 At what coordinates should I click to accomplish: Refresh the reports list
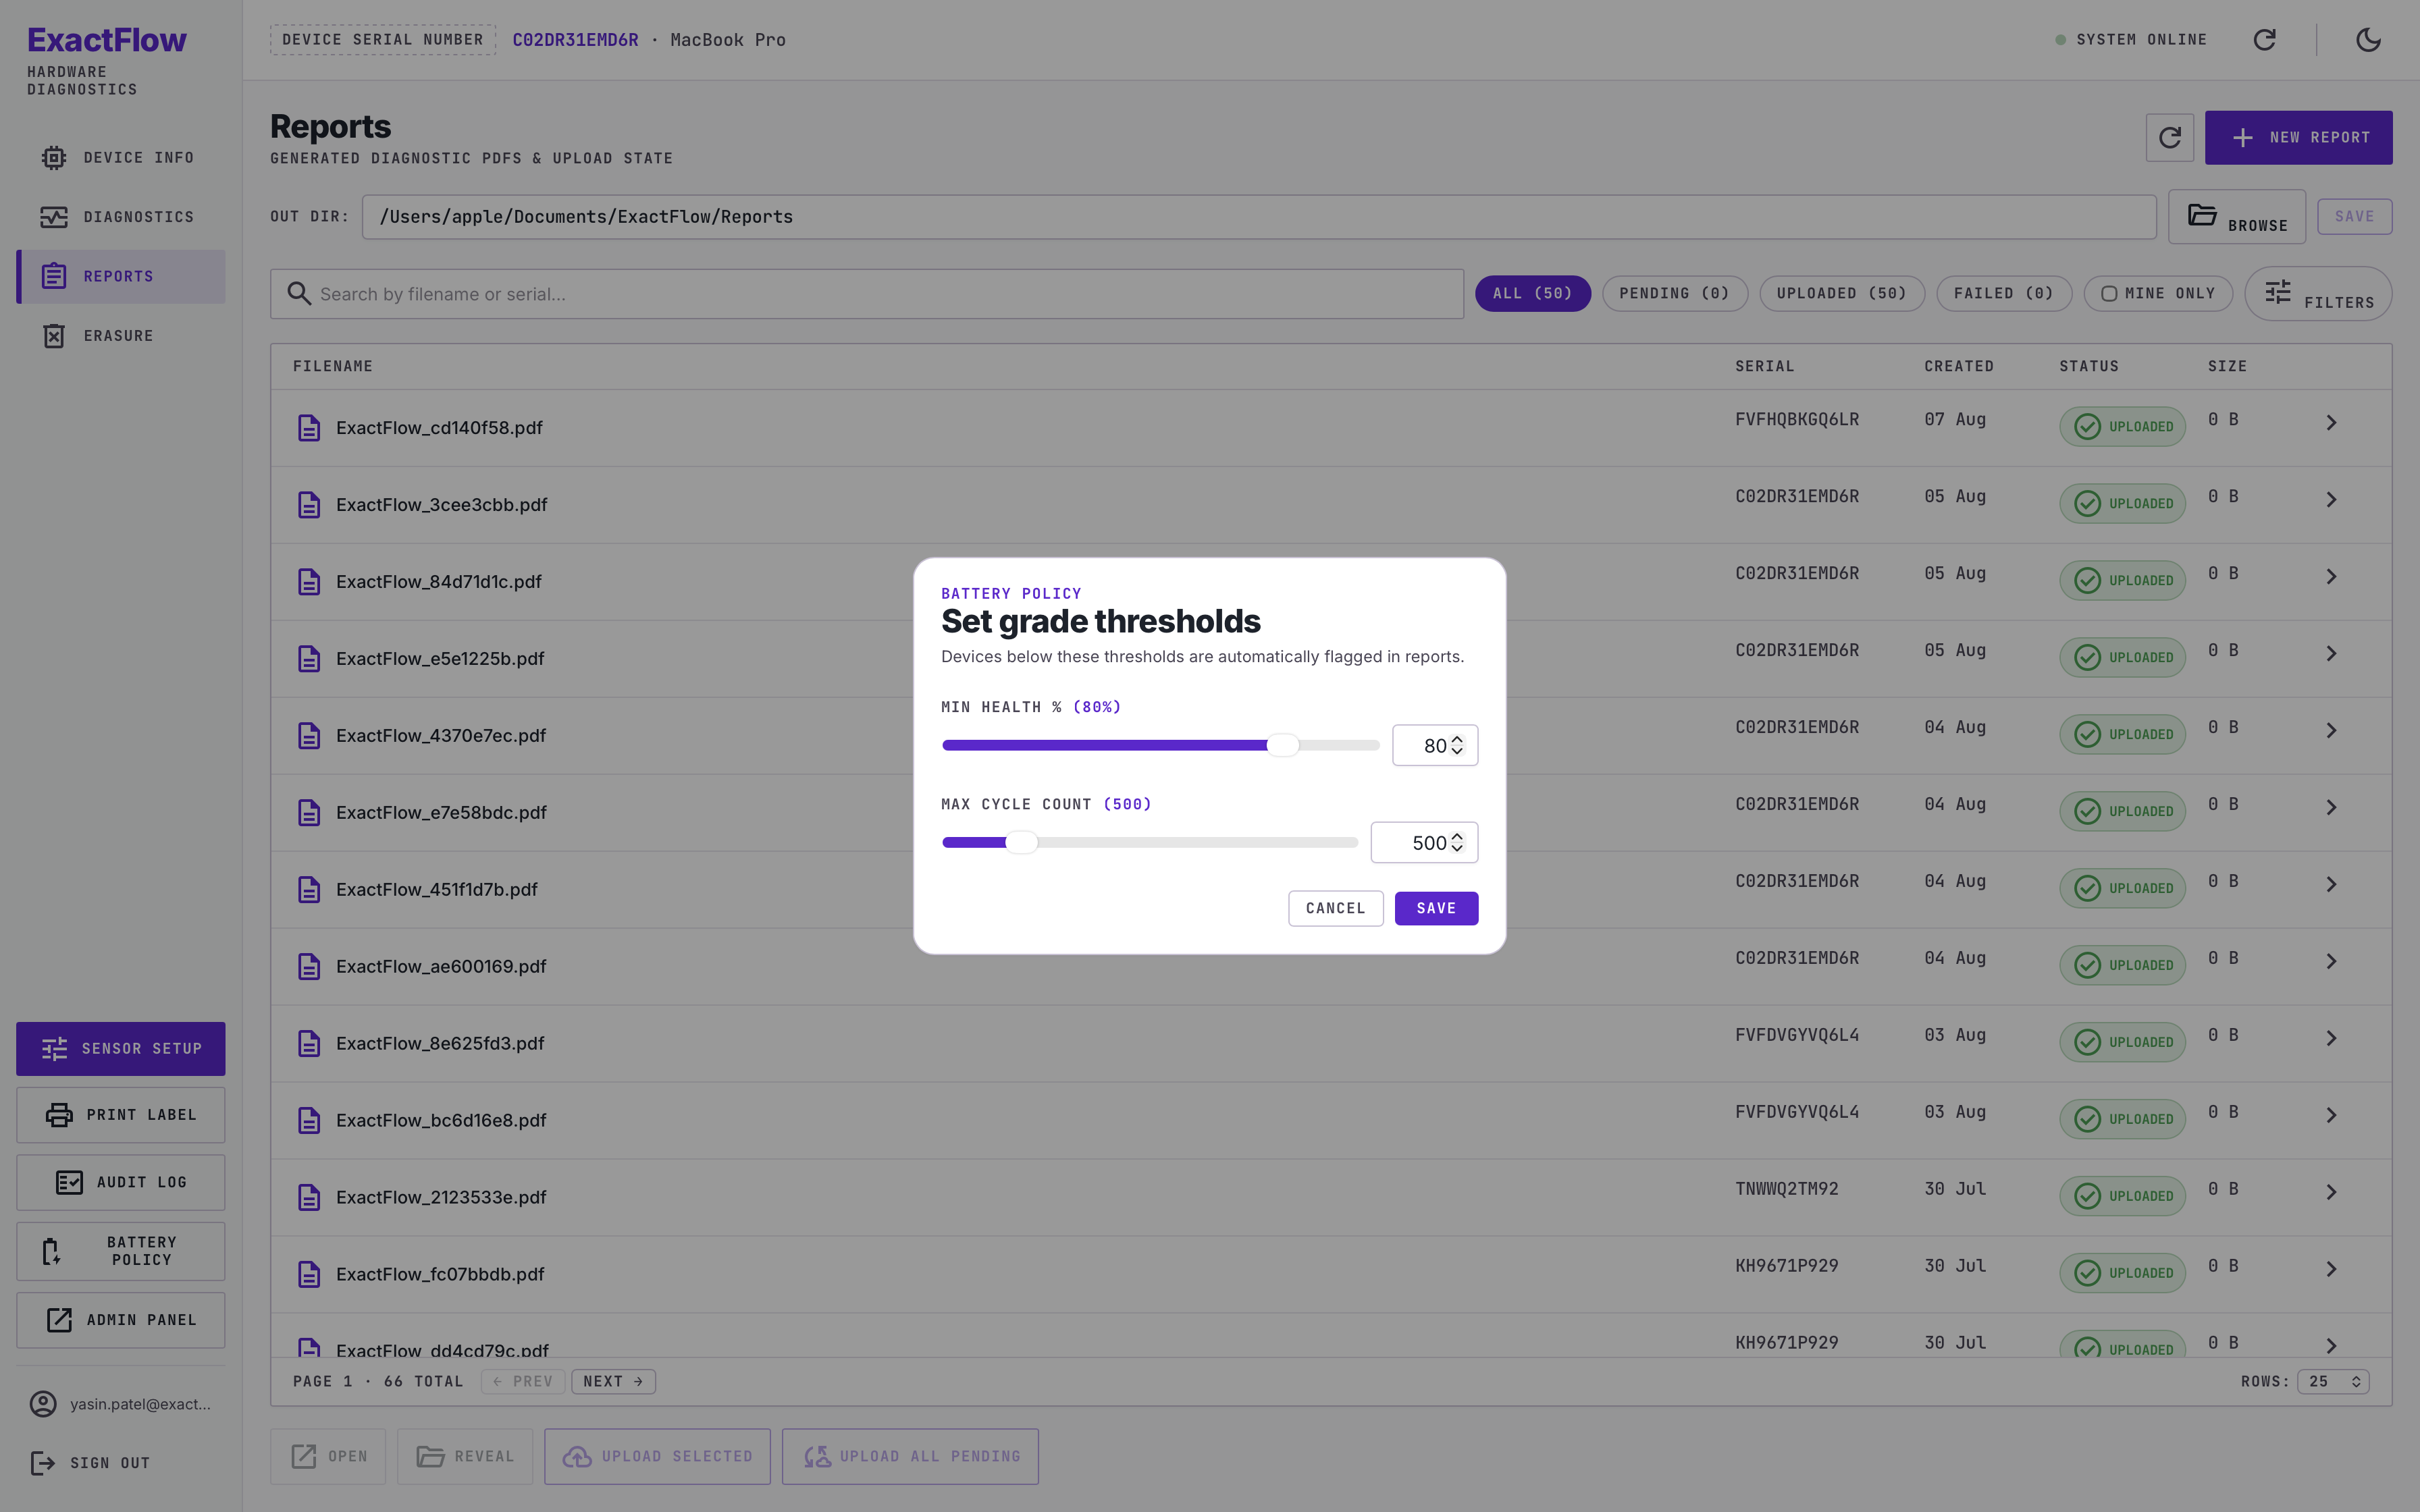[x=2169, y=138]
